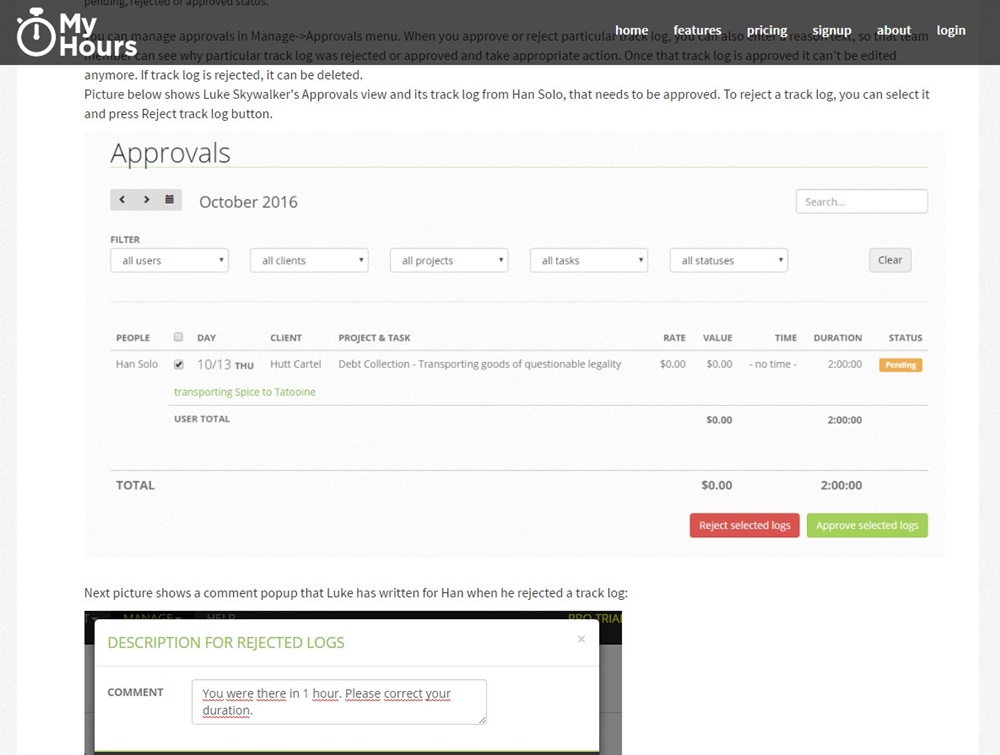1000x755 pixels.
Task: Toggle the select-all checkbox in table header
Action: [179, 337]
